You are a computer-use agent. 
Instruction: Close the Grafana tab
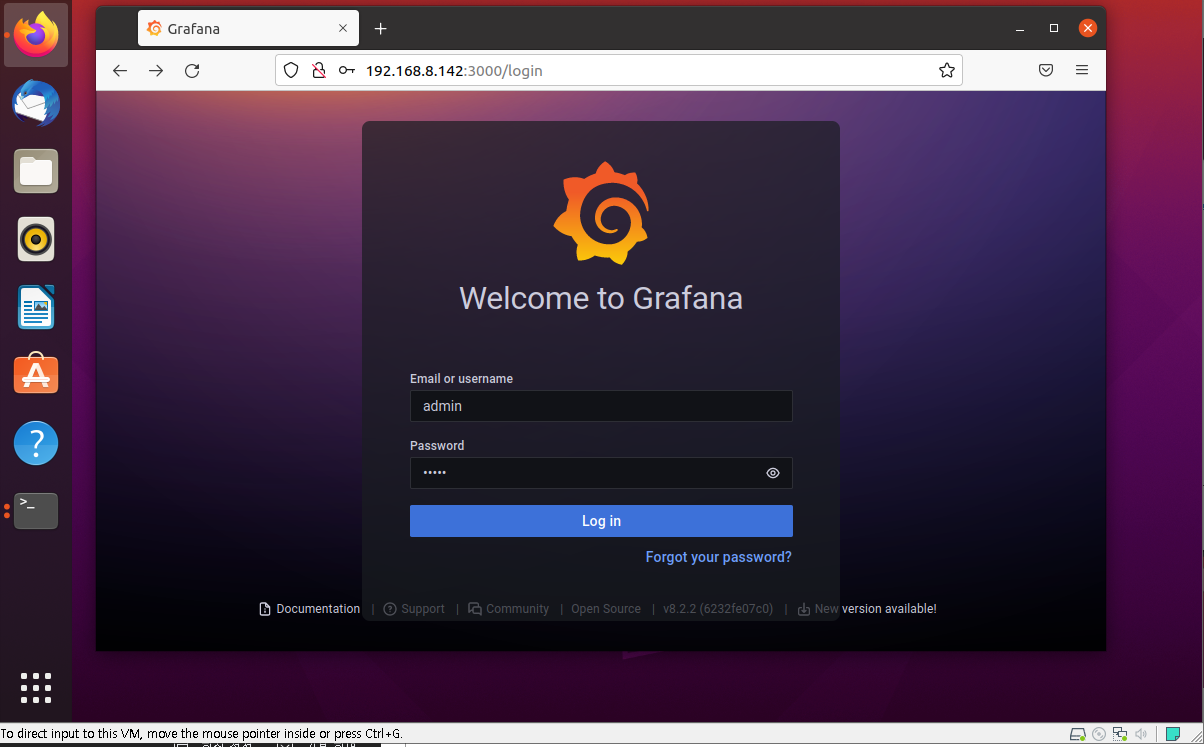[x=343, y=29]
